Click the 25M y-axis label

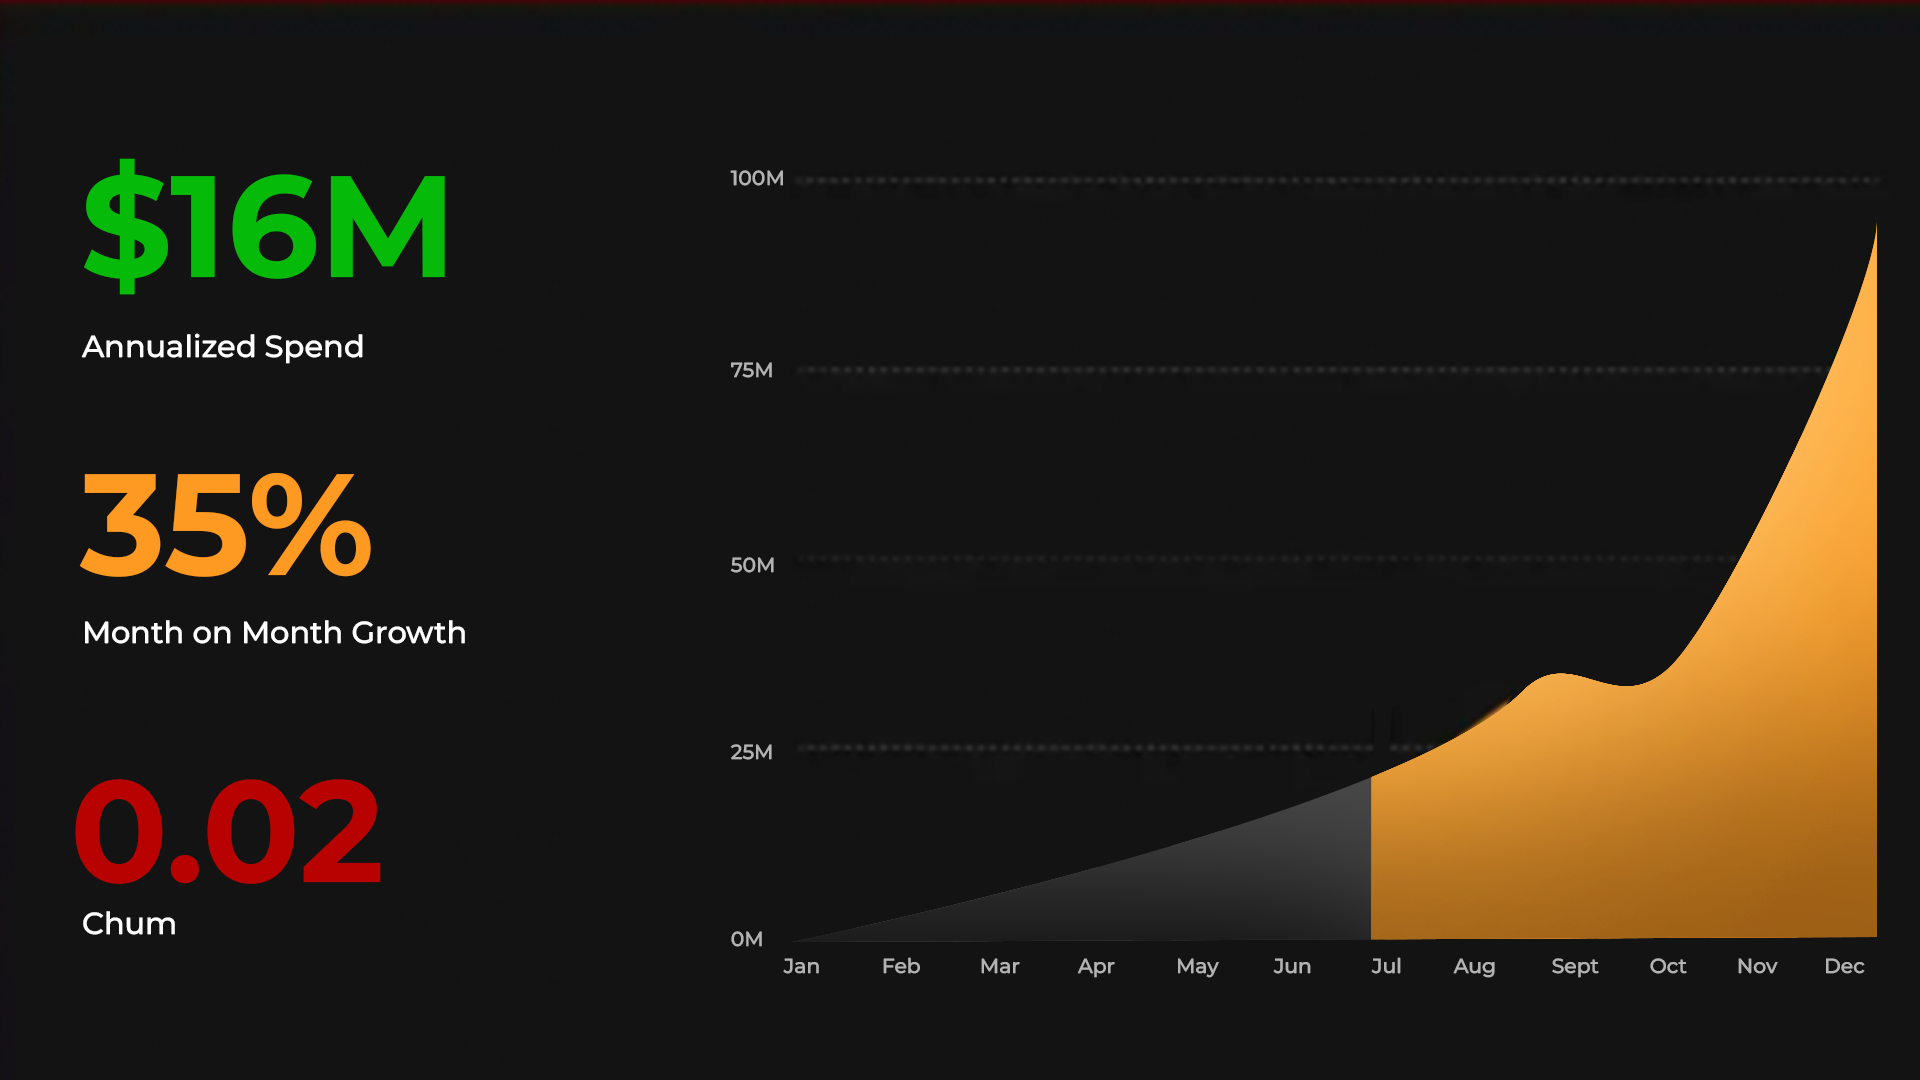(x=751, y=753)
